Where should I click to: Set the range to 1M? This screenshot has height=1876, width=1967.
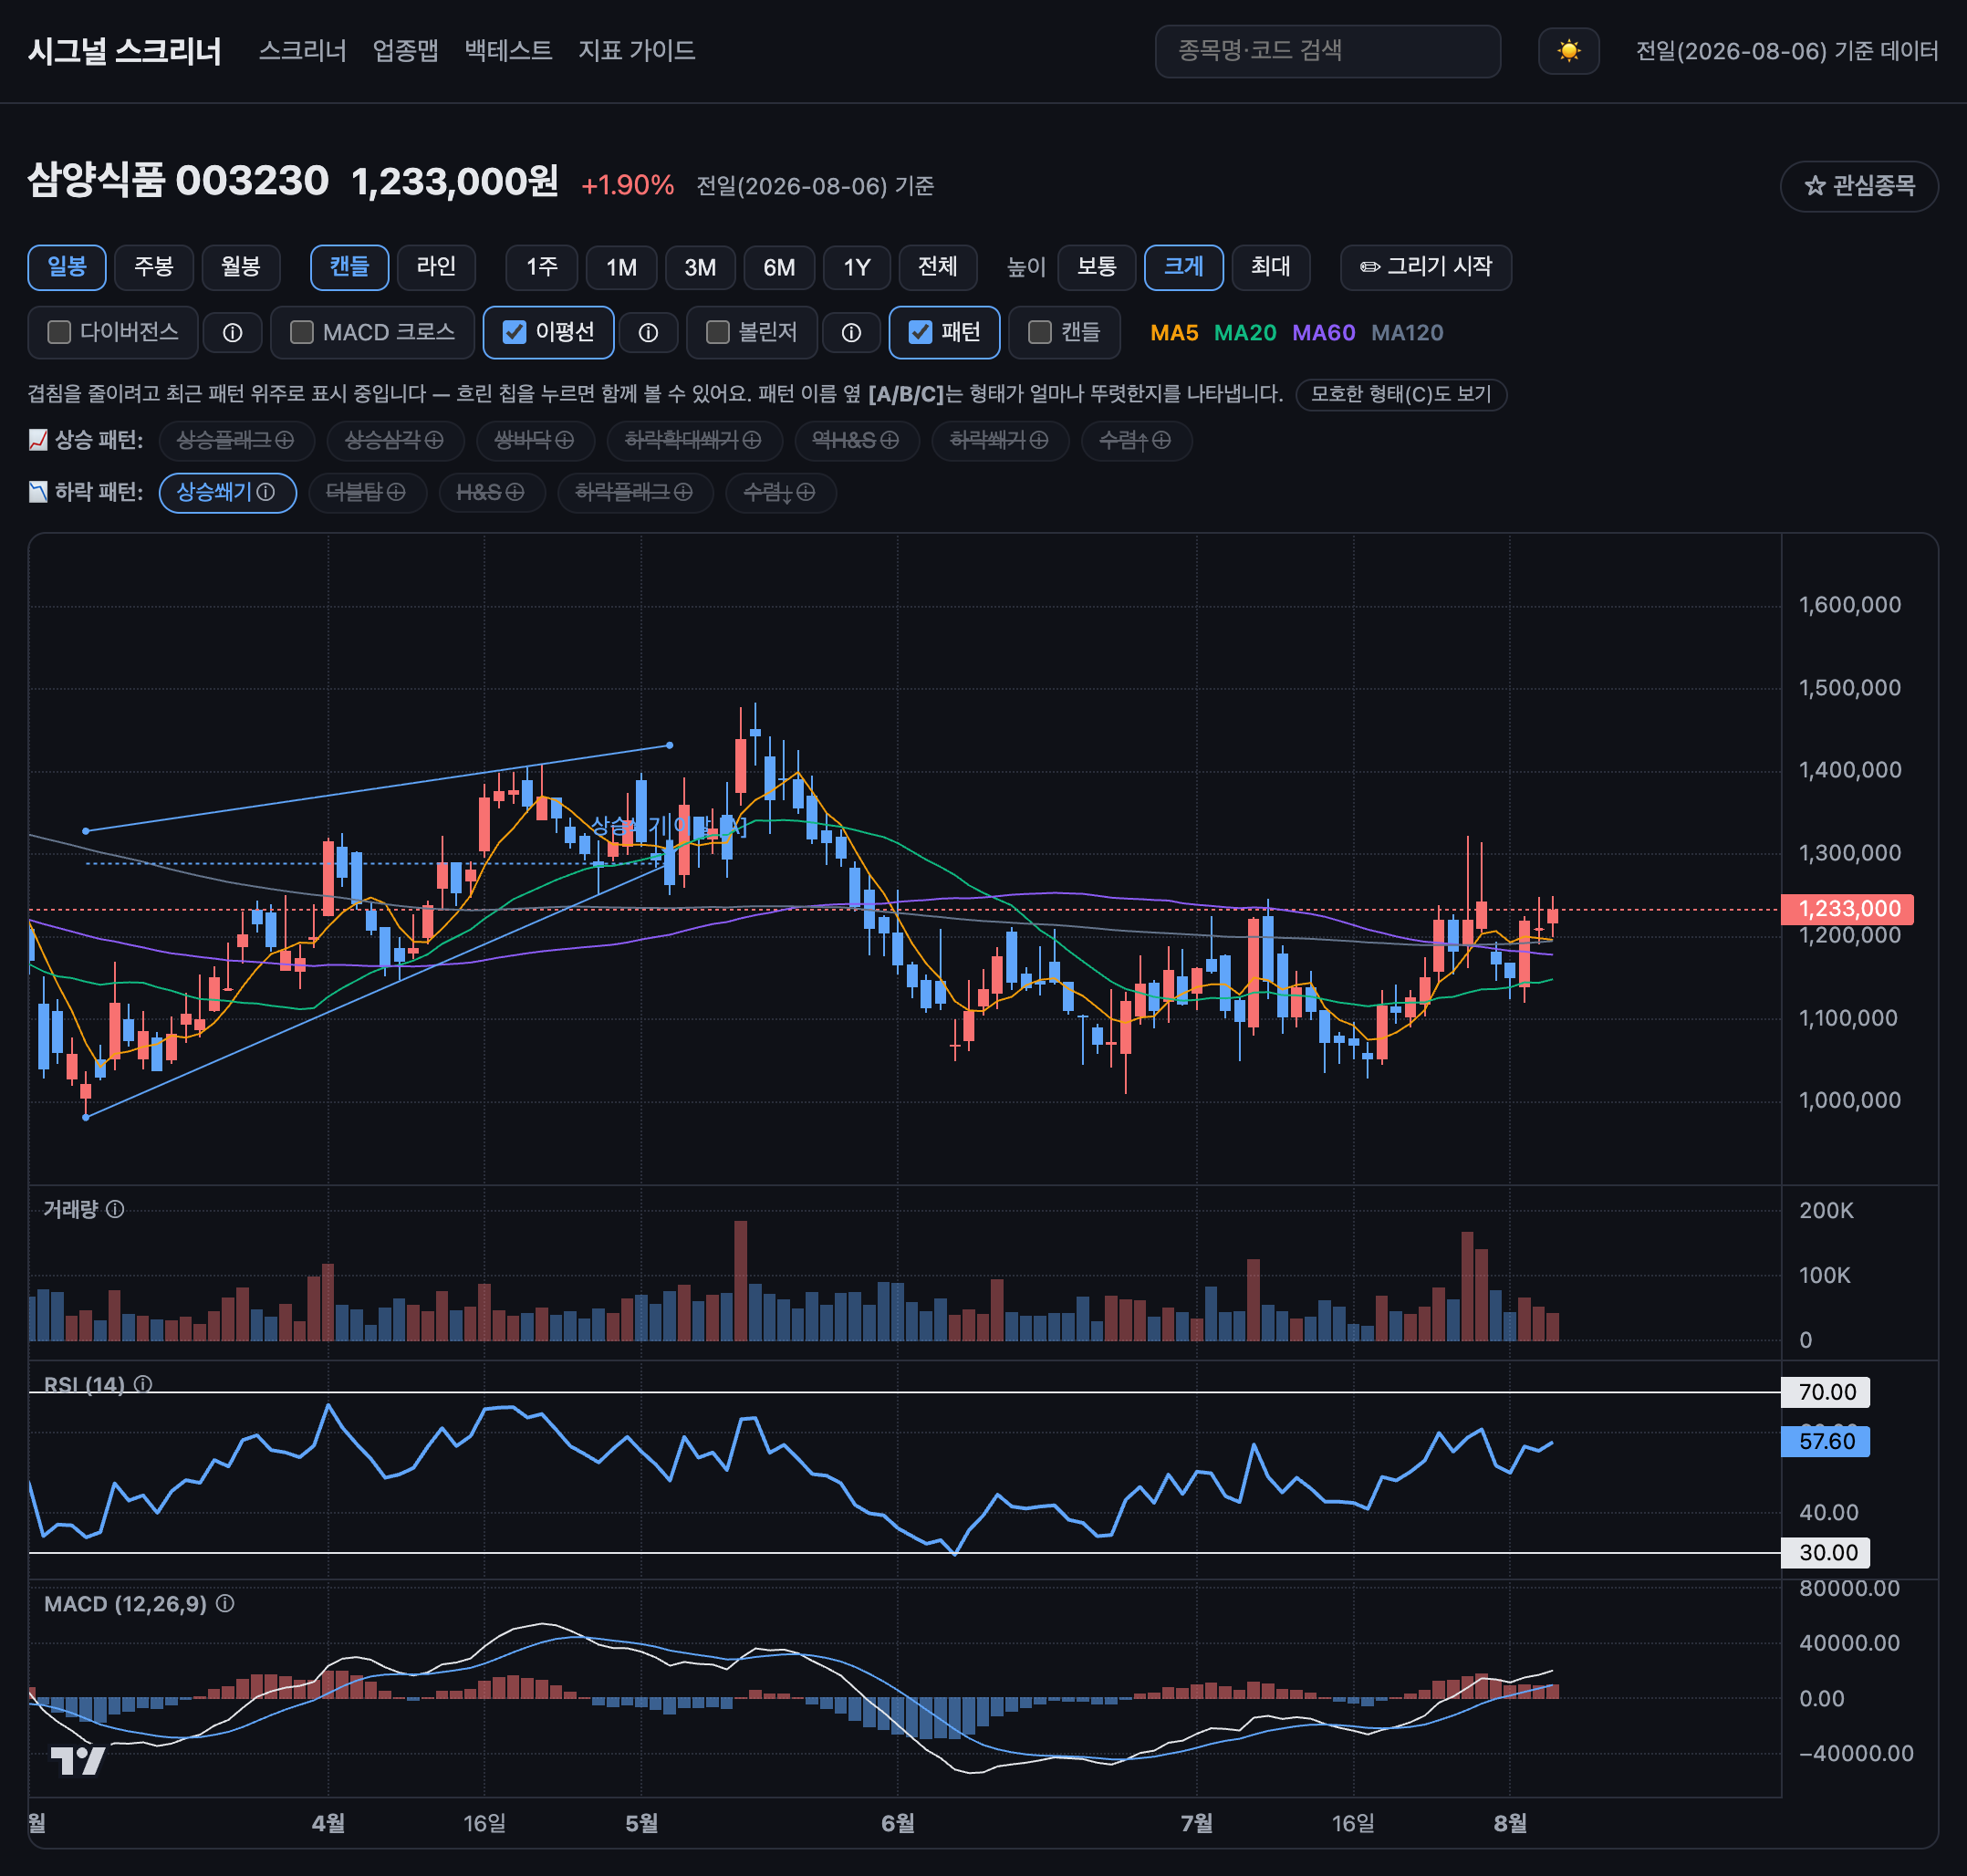pos(621,267)
